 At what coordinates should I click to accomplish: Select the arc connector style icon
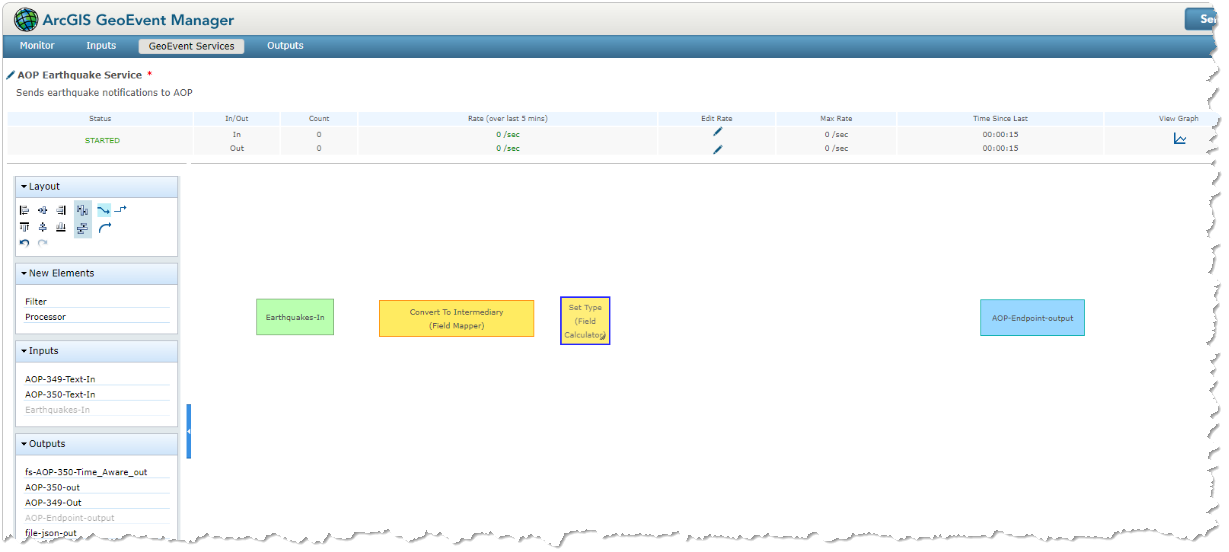105,227
